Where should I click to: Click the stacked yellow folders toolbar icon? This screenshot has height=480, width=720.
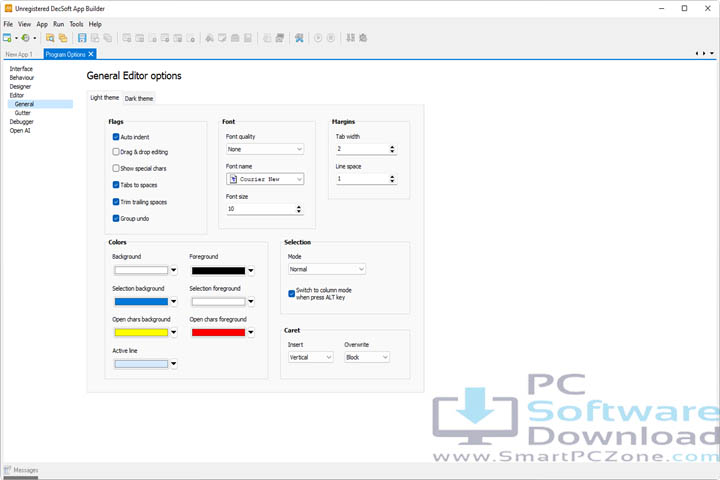tap(63, 38)
